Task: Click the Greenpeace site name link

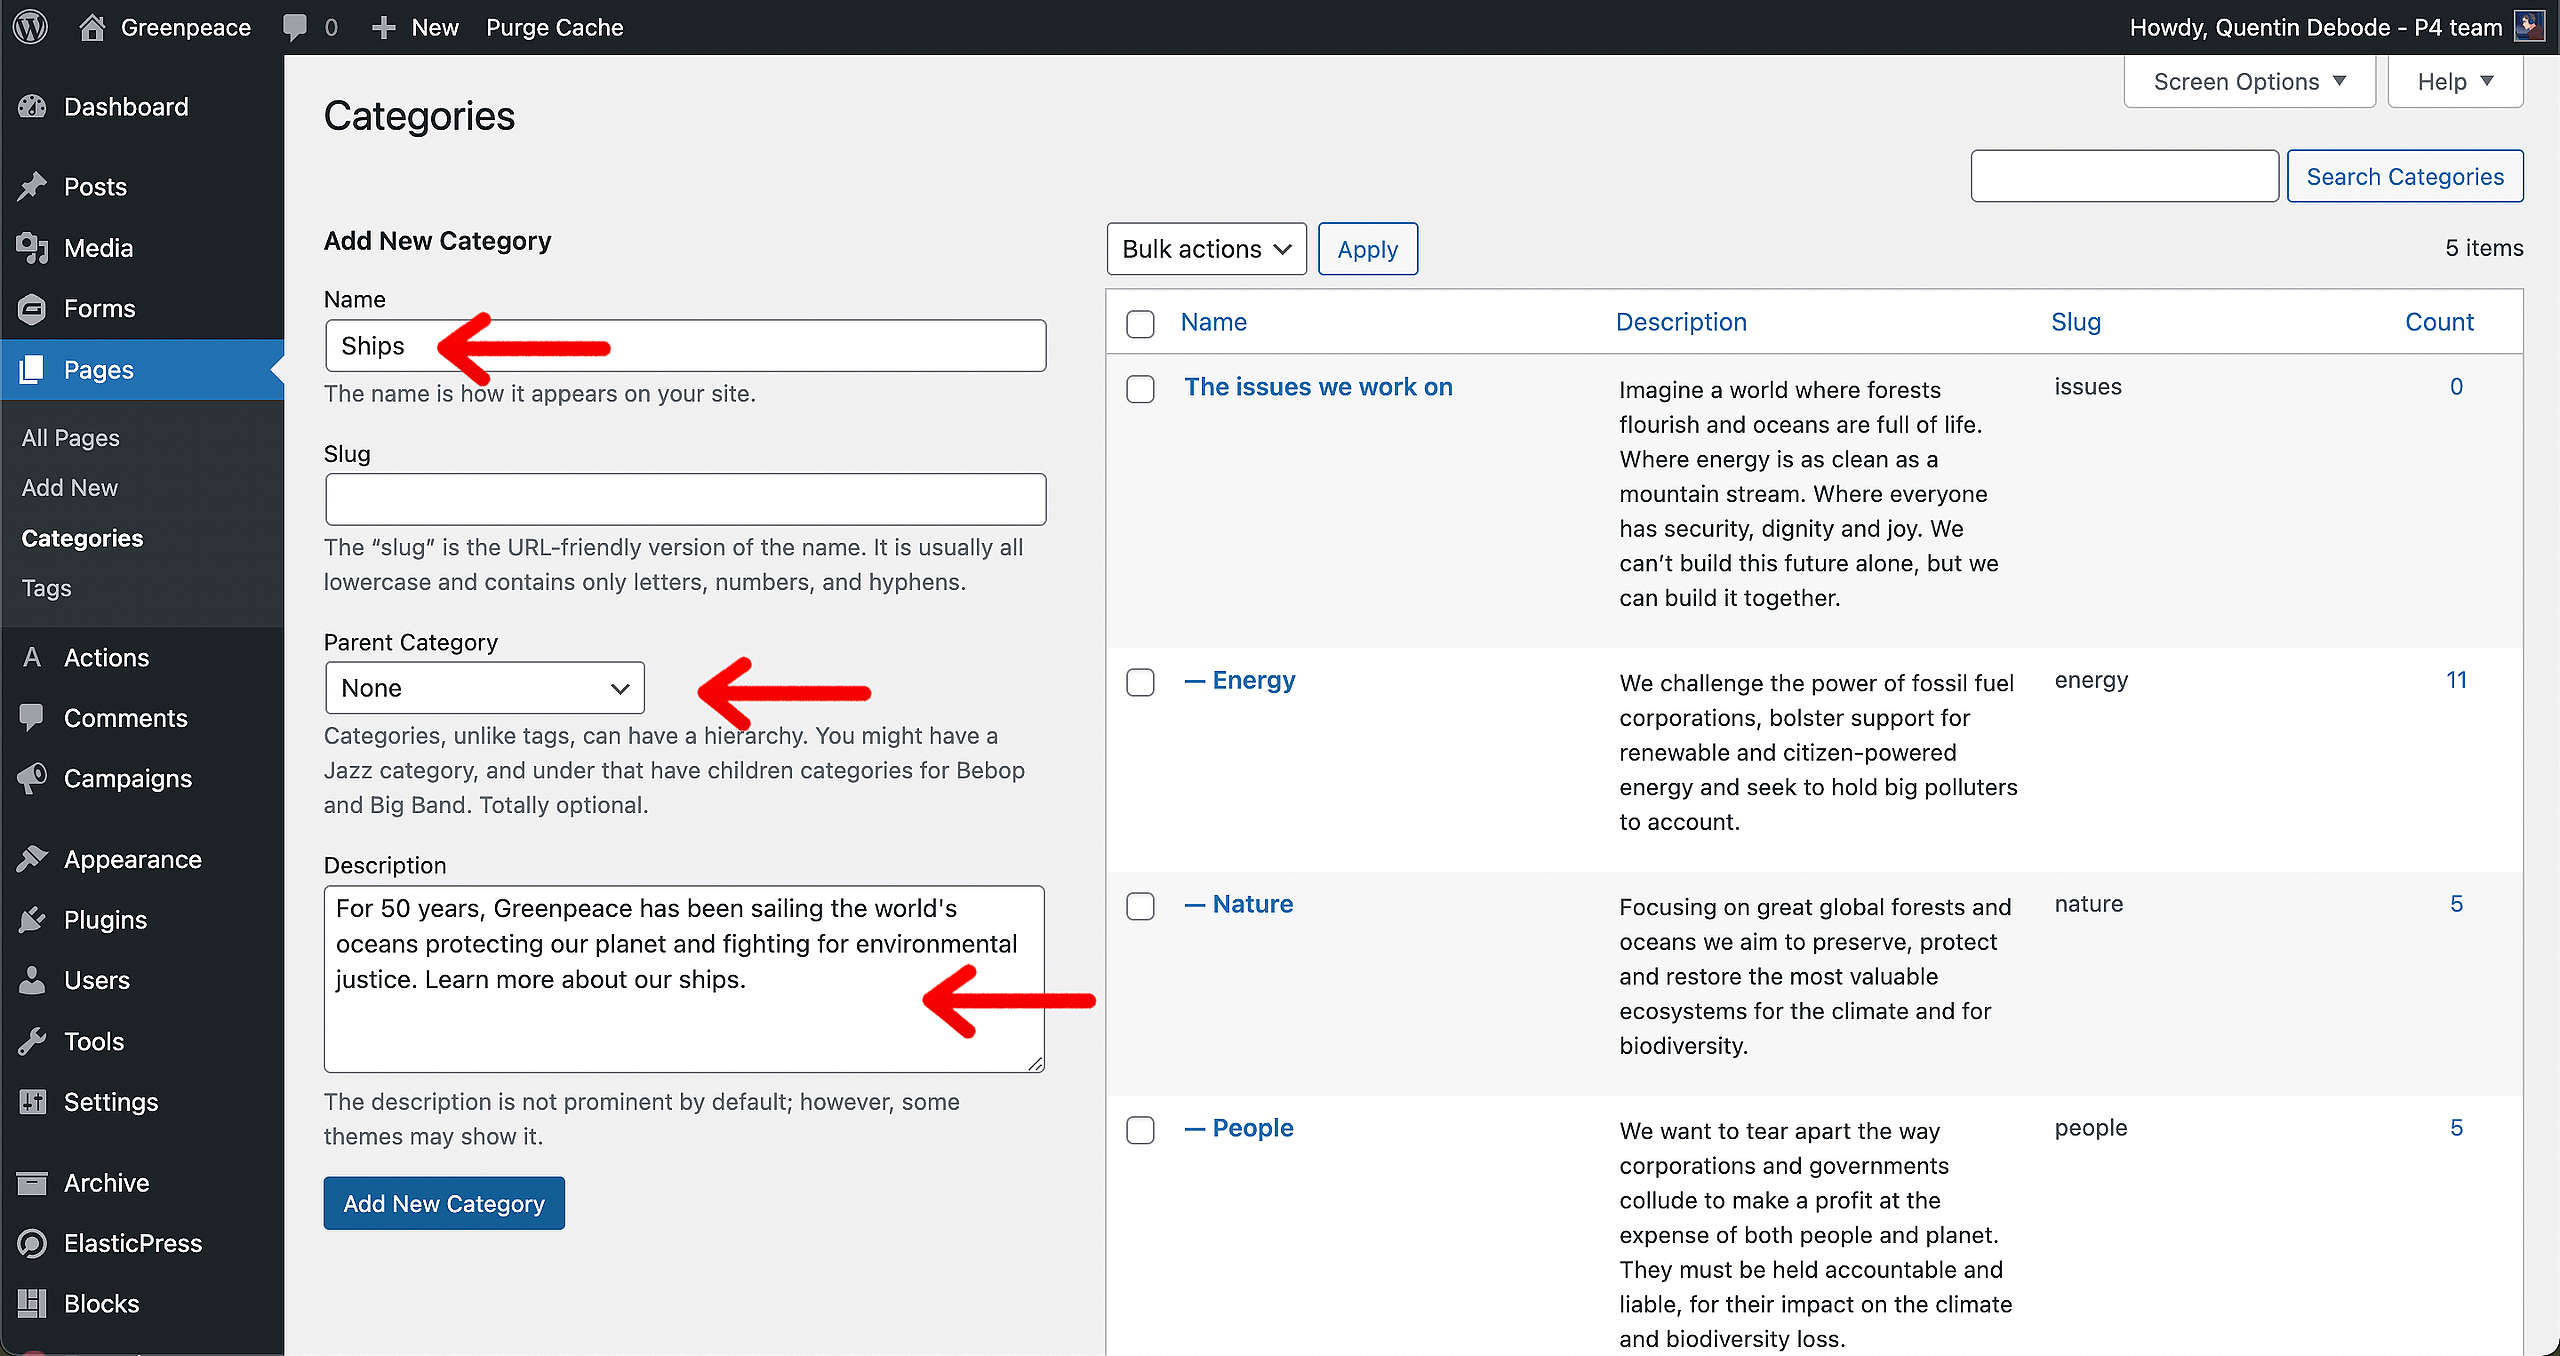Action: pos(185,27)
